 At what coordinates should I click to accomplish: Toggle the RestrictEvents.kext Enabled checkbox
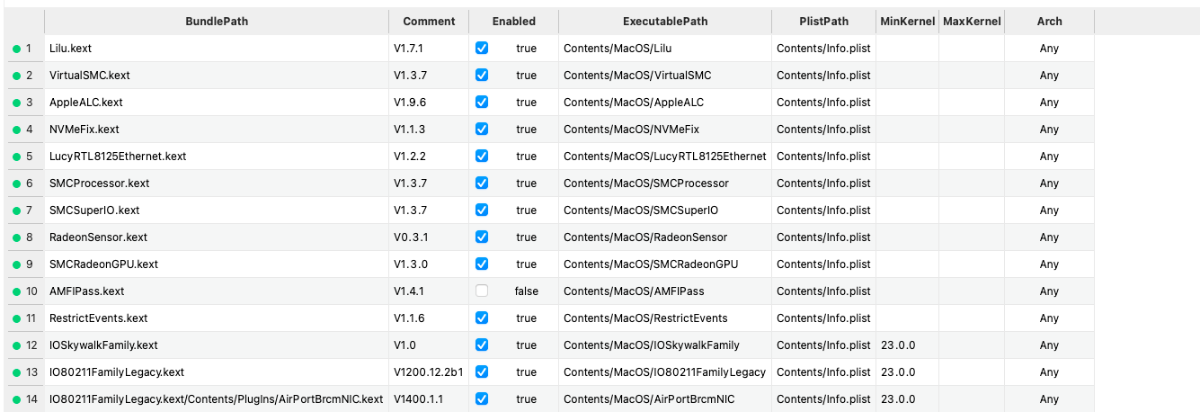click(482, 318)
